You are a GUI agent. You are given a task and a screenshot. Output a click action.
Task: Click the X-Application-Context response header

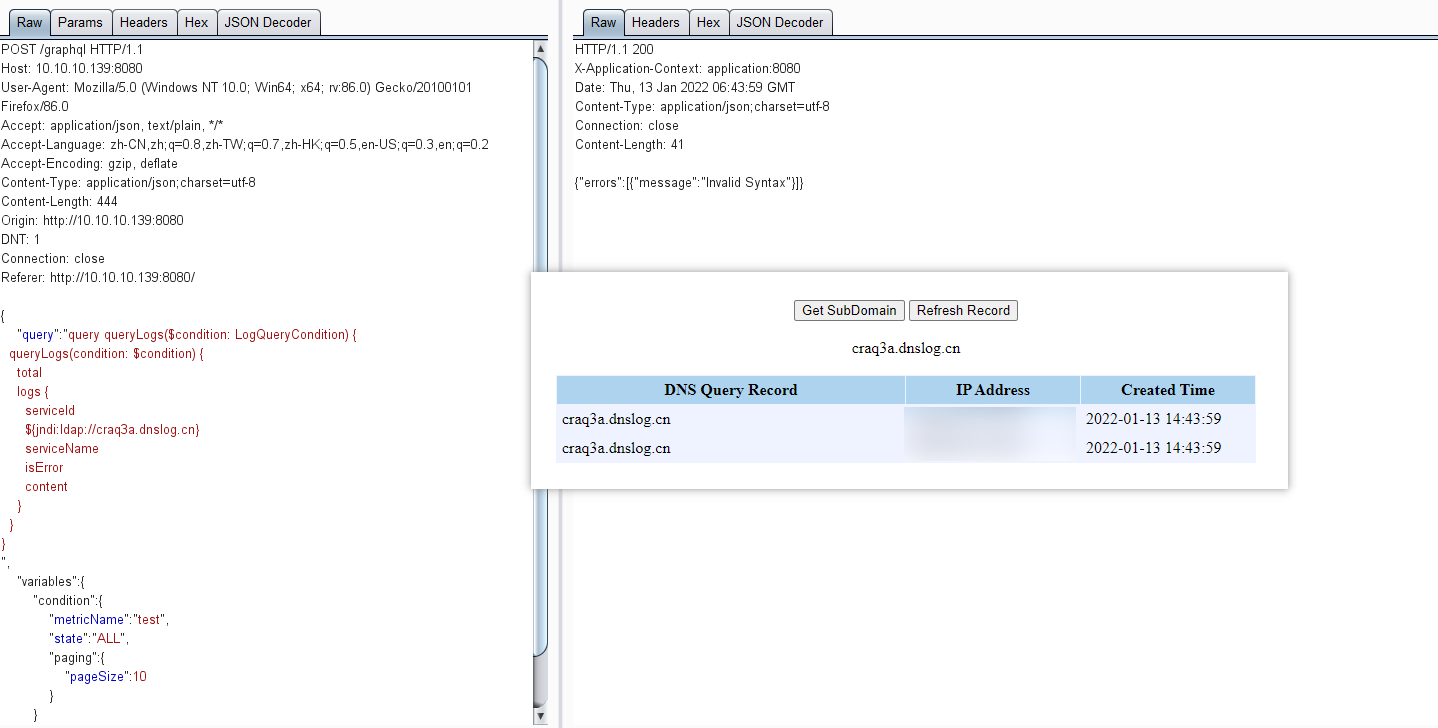coord(688,68)
